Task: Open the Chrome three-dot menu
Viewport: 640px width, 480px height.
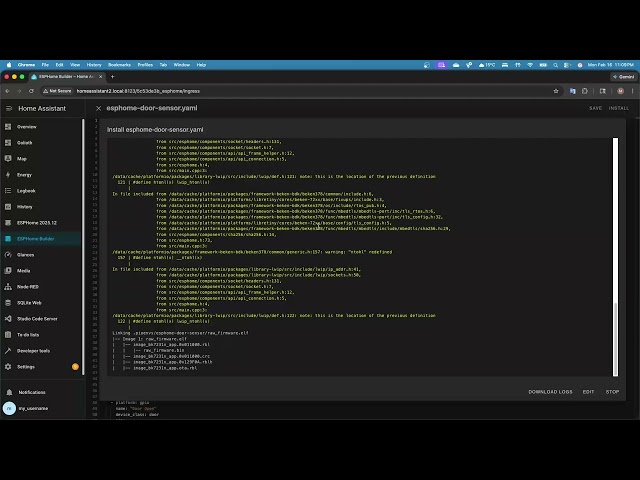Action: point(633,91)
